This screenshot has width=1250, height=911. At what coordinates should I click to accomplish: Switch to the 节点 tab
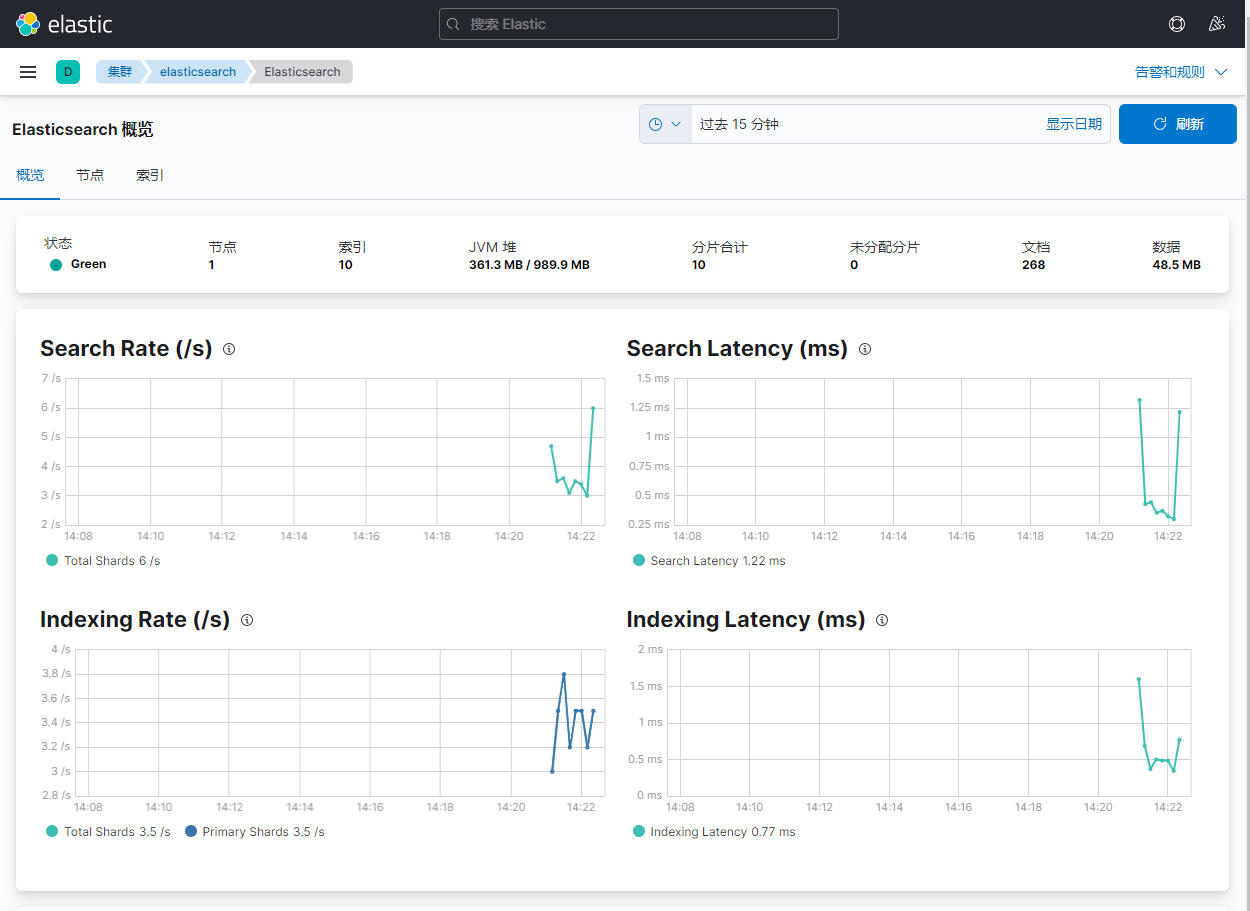pos(90,175)
